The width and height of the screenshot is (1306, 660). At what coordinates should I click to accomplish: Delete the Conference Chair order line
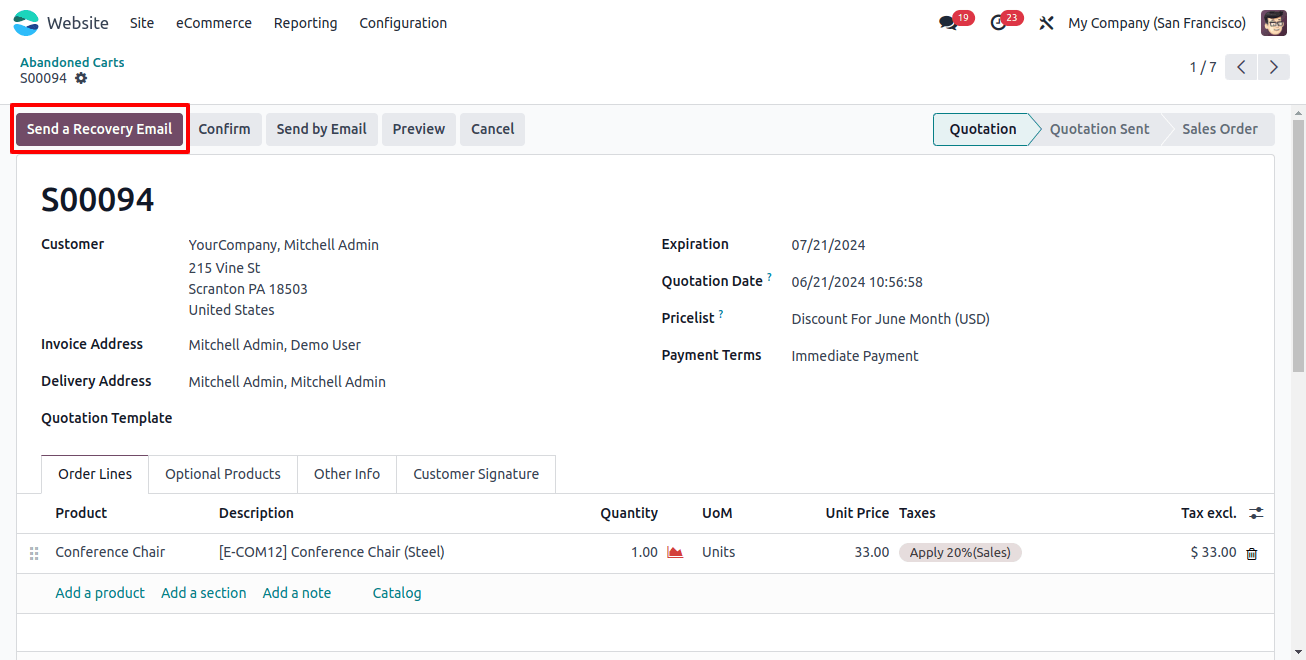(x=1252, y=553)
